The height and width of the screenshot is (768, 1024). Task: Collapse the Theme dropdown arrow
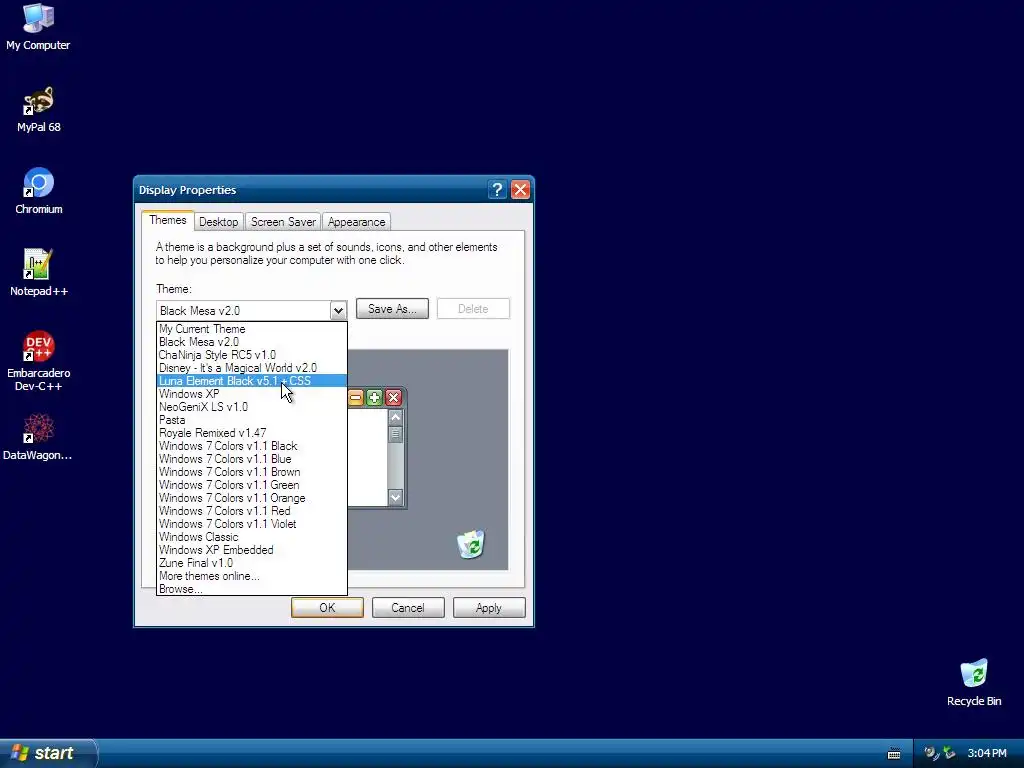coord(338,310)
